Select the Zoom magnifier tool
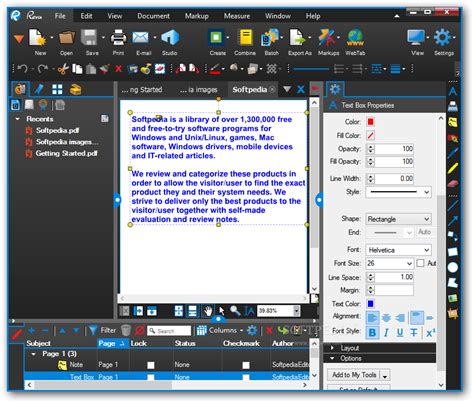The image size is (474, 403). click(235, 311)
